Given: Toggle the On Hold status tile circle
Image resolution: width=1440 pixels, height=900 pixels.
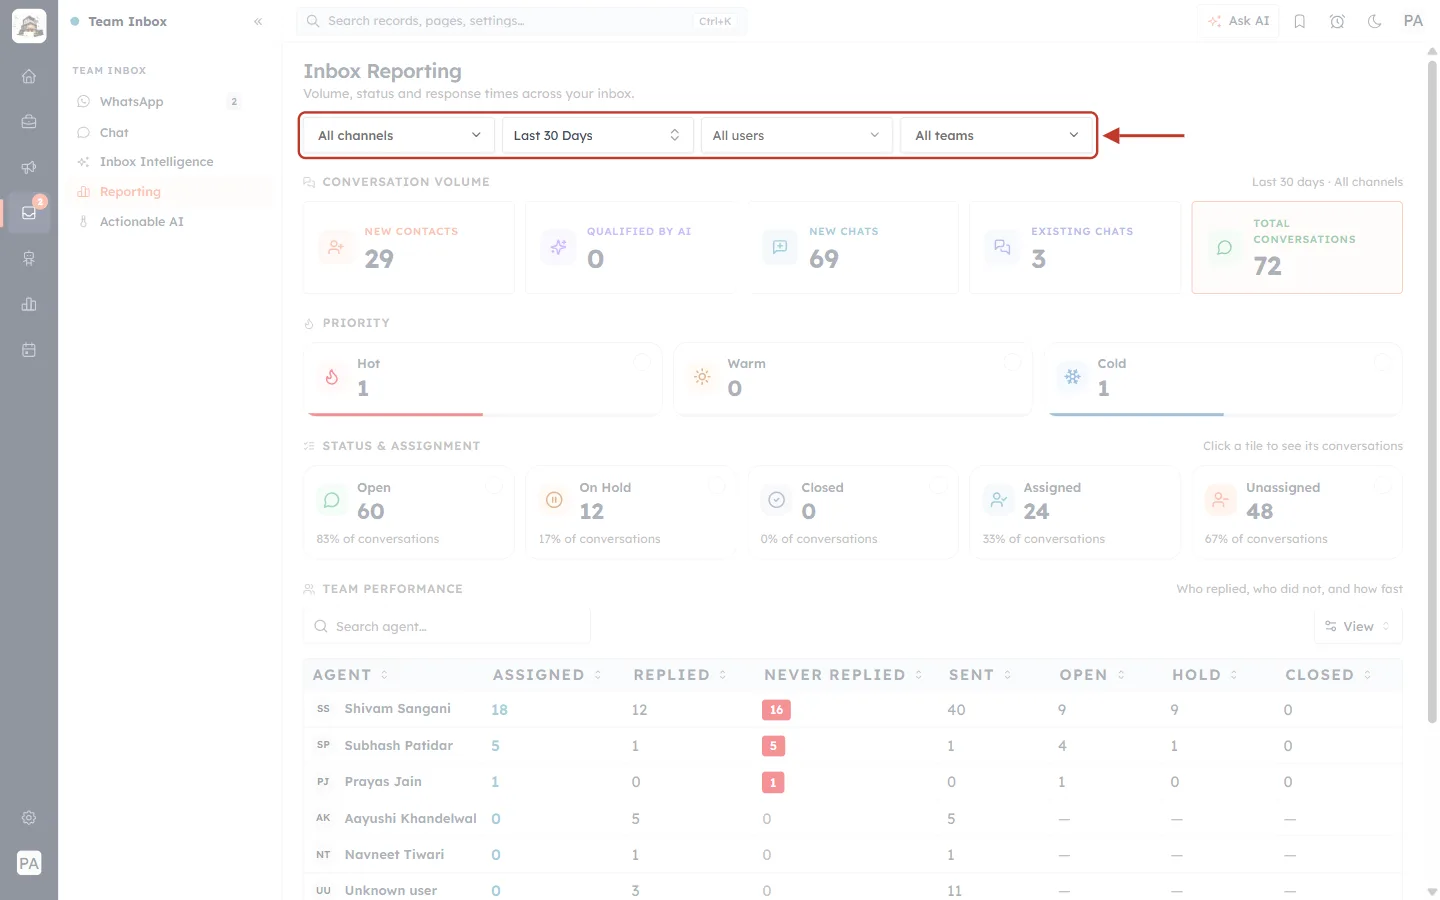Looking at the screenshot, I should click(x=717, y=486).
